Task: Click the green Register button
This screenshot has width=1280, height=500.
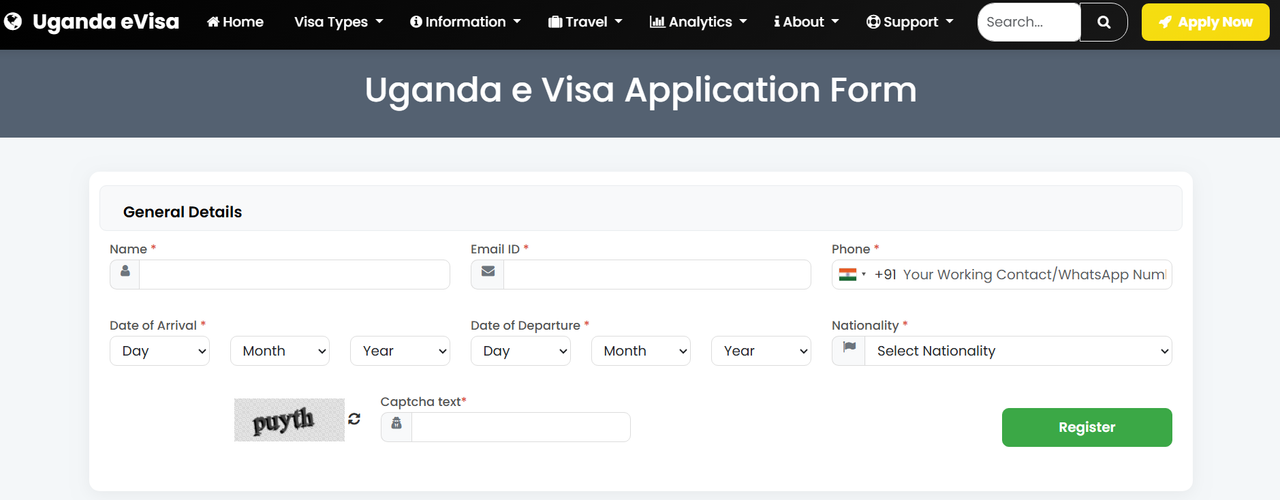Action: 1087,427
